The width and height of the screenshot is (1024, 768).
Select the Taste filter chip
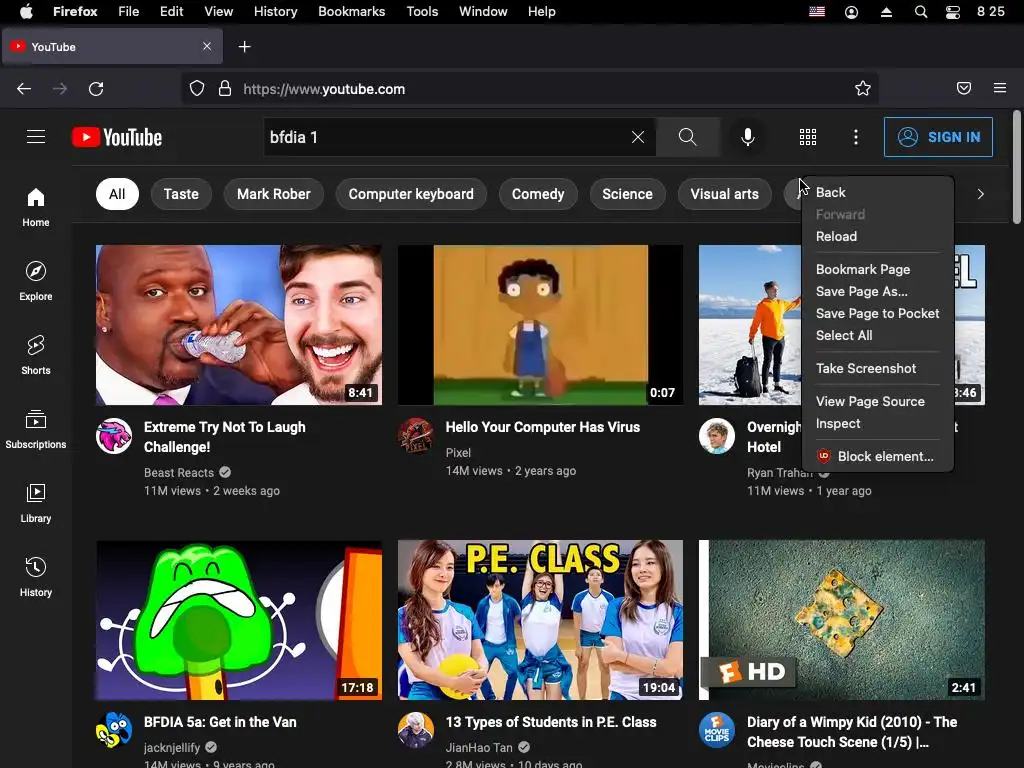point(181,194)
